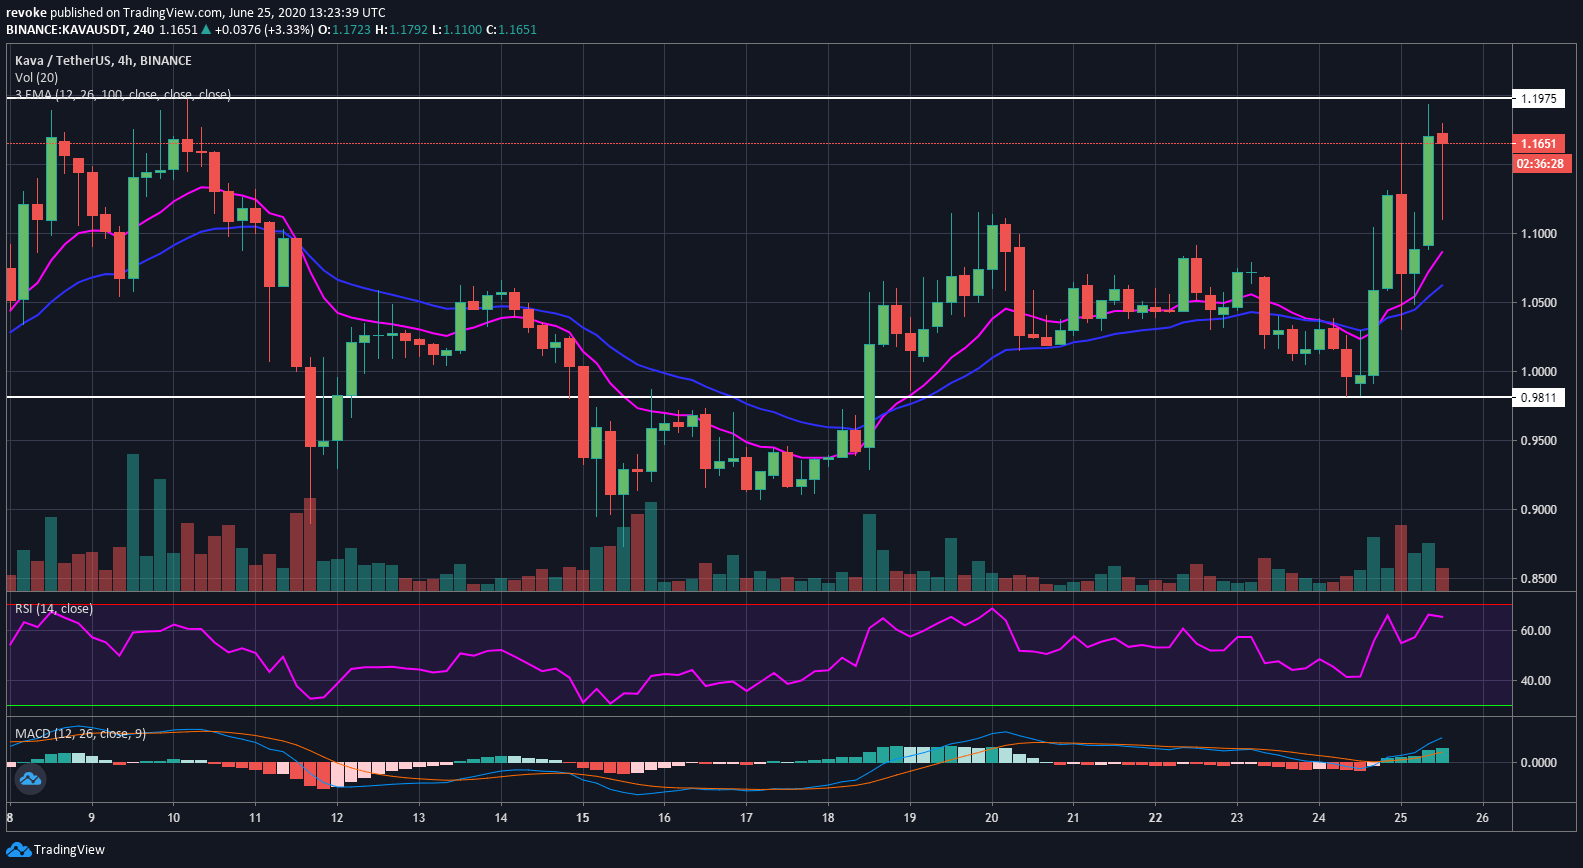Click date label 18 on time axis
Screen dimensions: 1583x868
point(828,818)
